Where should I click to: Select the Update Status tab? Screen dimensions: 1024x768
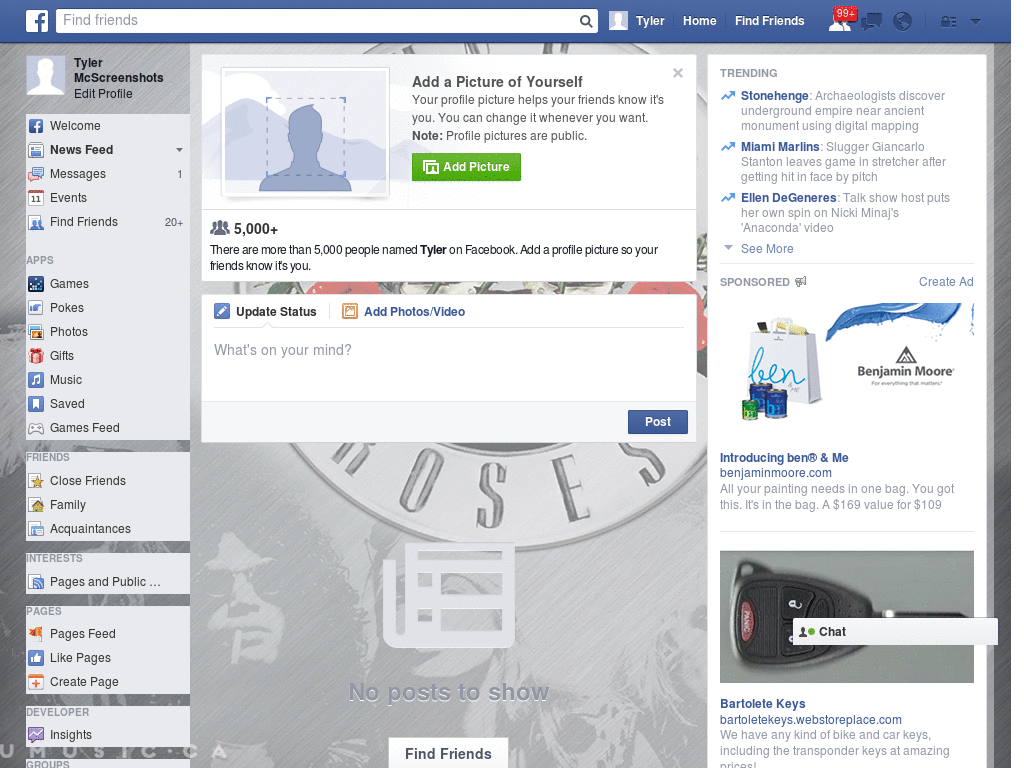point(265,312)
